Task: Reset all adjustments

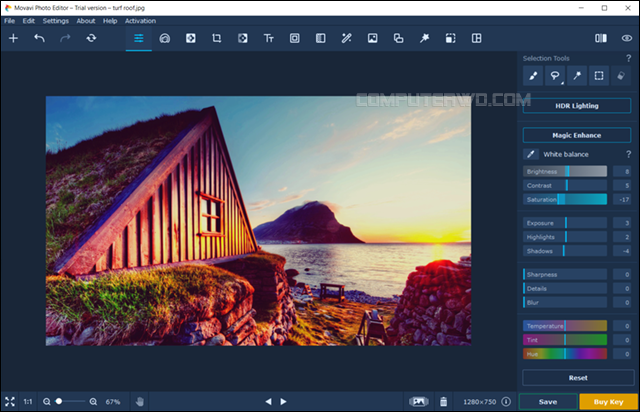Action: [578, 378]
